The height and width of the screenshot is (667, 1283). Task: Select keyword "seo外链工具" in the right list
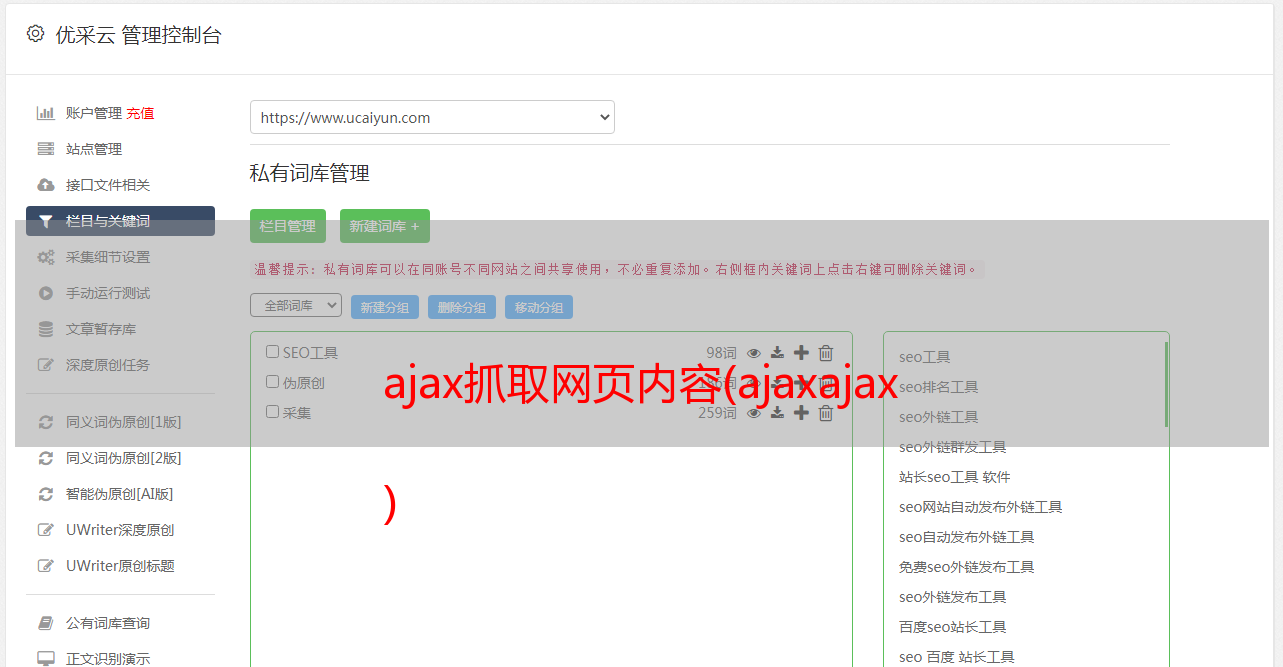pos(939,417)
